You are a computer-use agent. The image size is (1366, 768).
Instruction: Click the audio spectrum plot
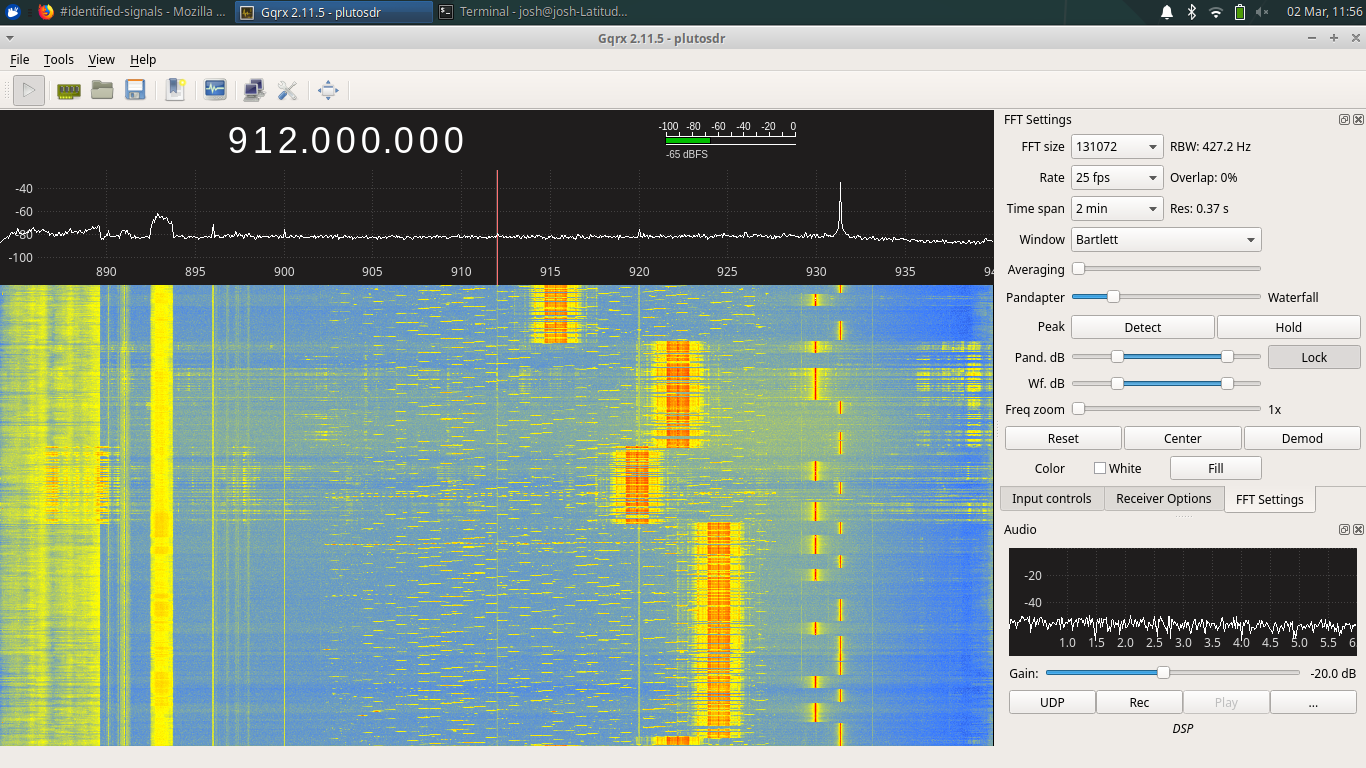click(x=1183, y=600)
